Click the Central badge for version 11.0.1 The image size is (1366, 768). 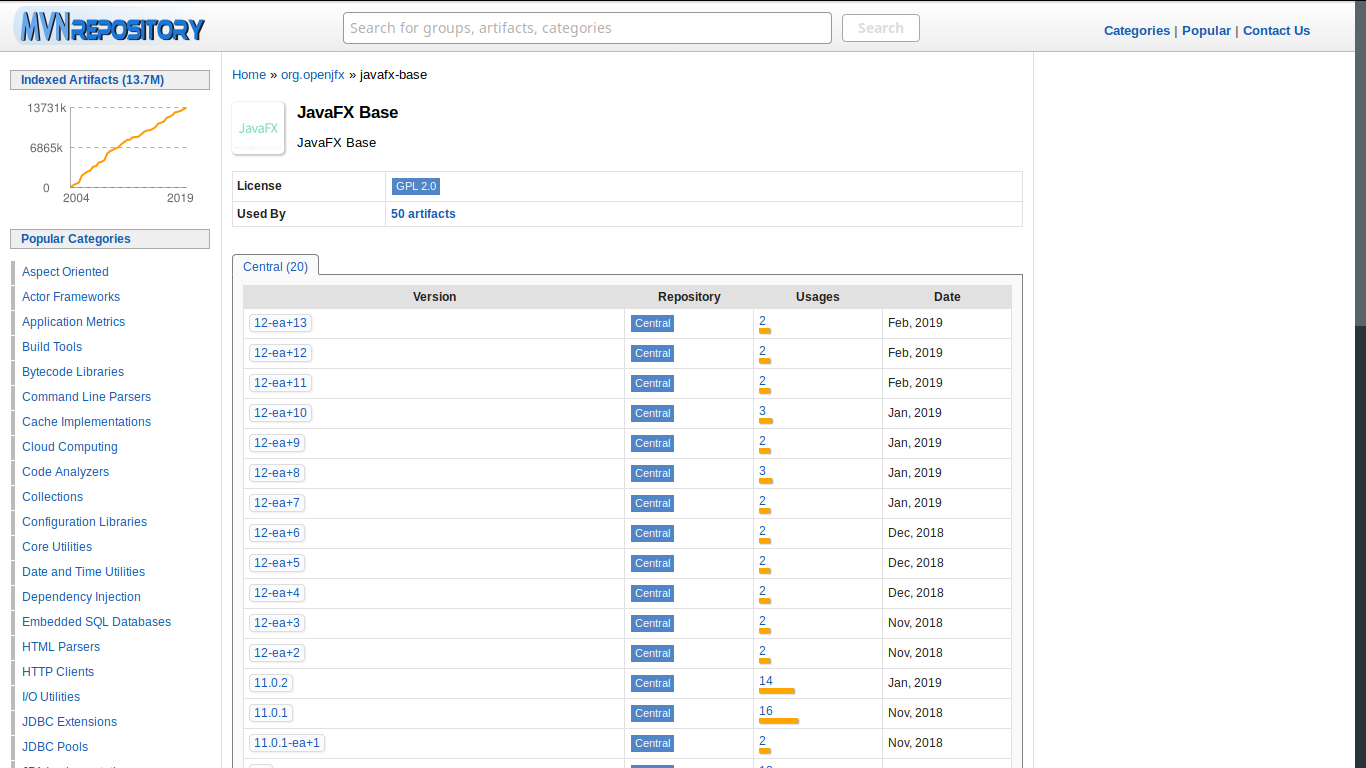pos(652,713)
